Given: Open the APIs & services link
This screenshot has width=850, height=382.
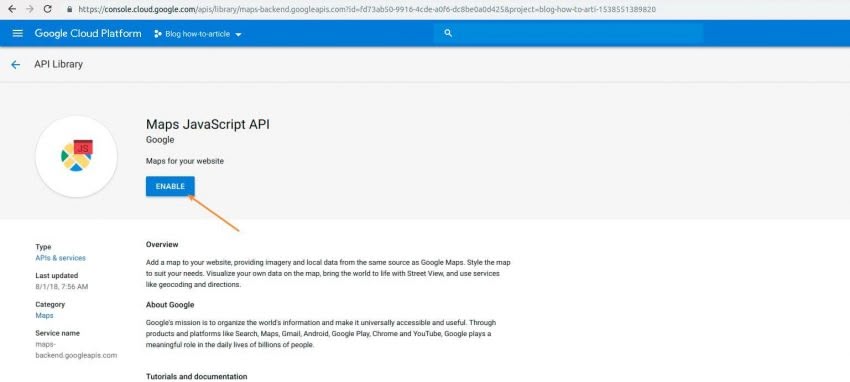Looking at the screenshot, I should click(60, 258).
